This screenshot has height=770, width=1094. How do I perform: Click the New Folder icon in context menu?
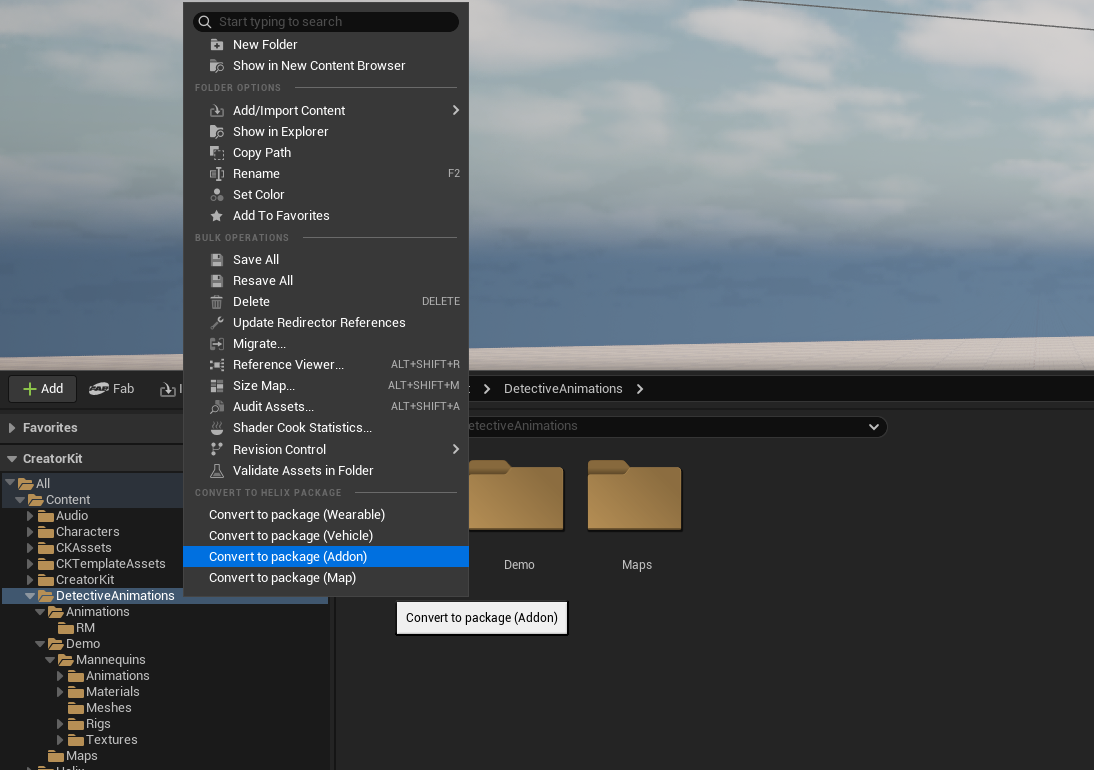point(217,45)
